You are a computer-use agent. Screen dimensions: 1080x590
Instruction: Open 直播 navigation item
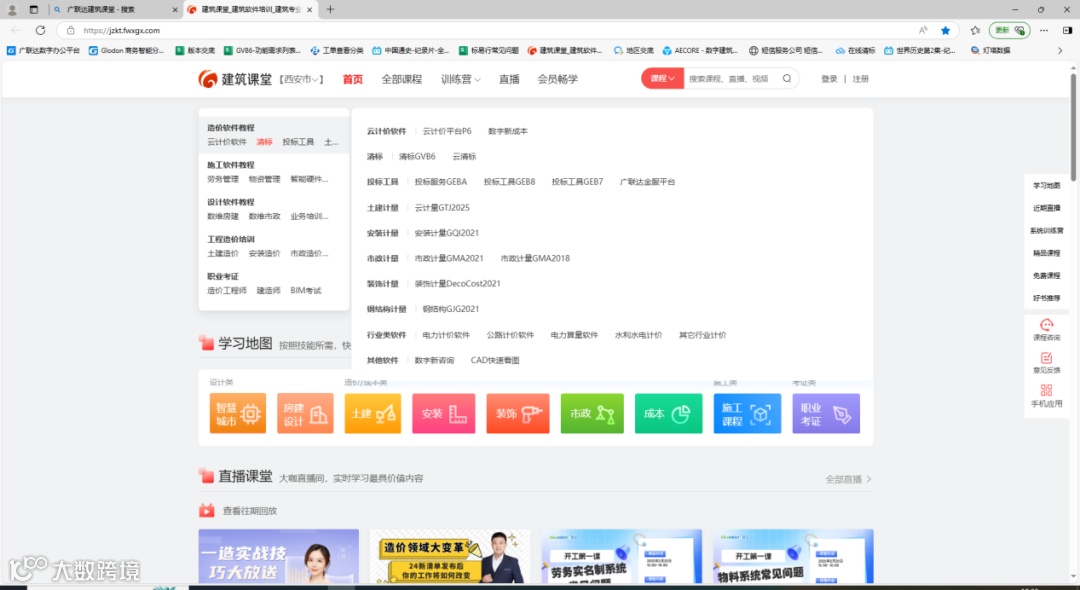coord(509,79)
